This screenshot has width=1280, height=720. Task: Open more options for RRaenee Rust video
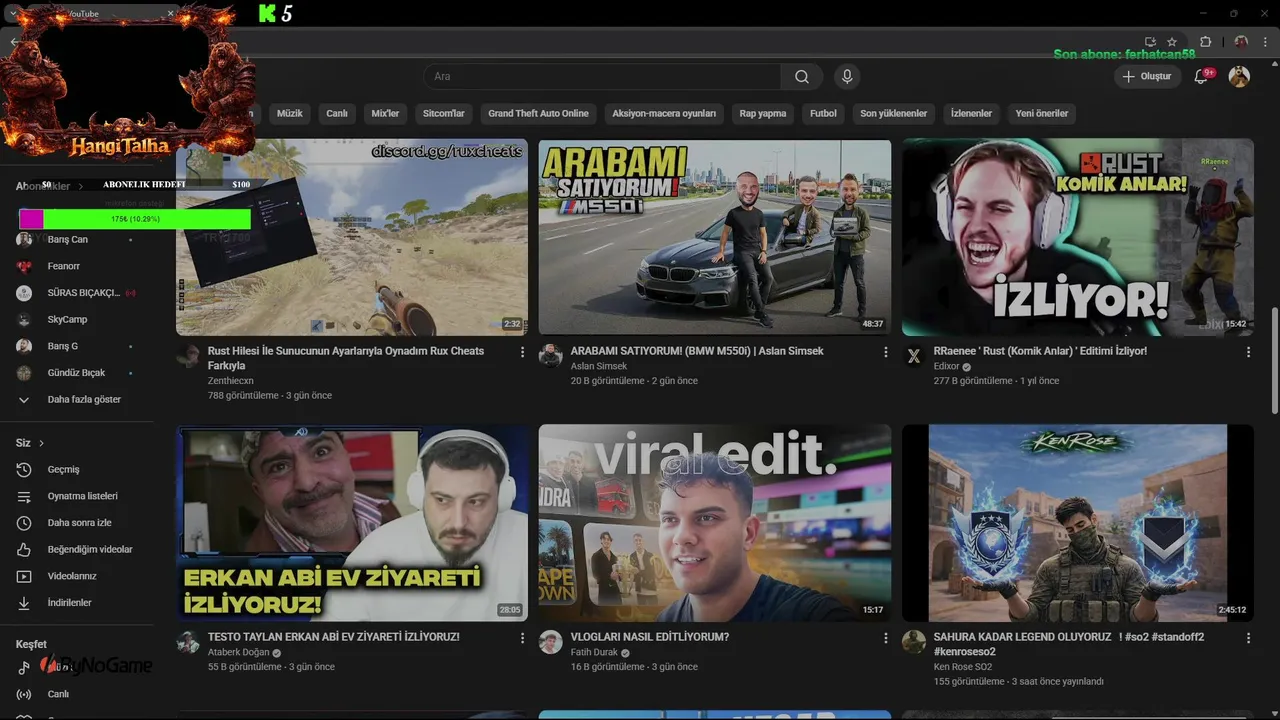pyautogui.click(x=1248, y=352)
